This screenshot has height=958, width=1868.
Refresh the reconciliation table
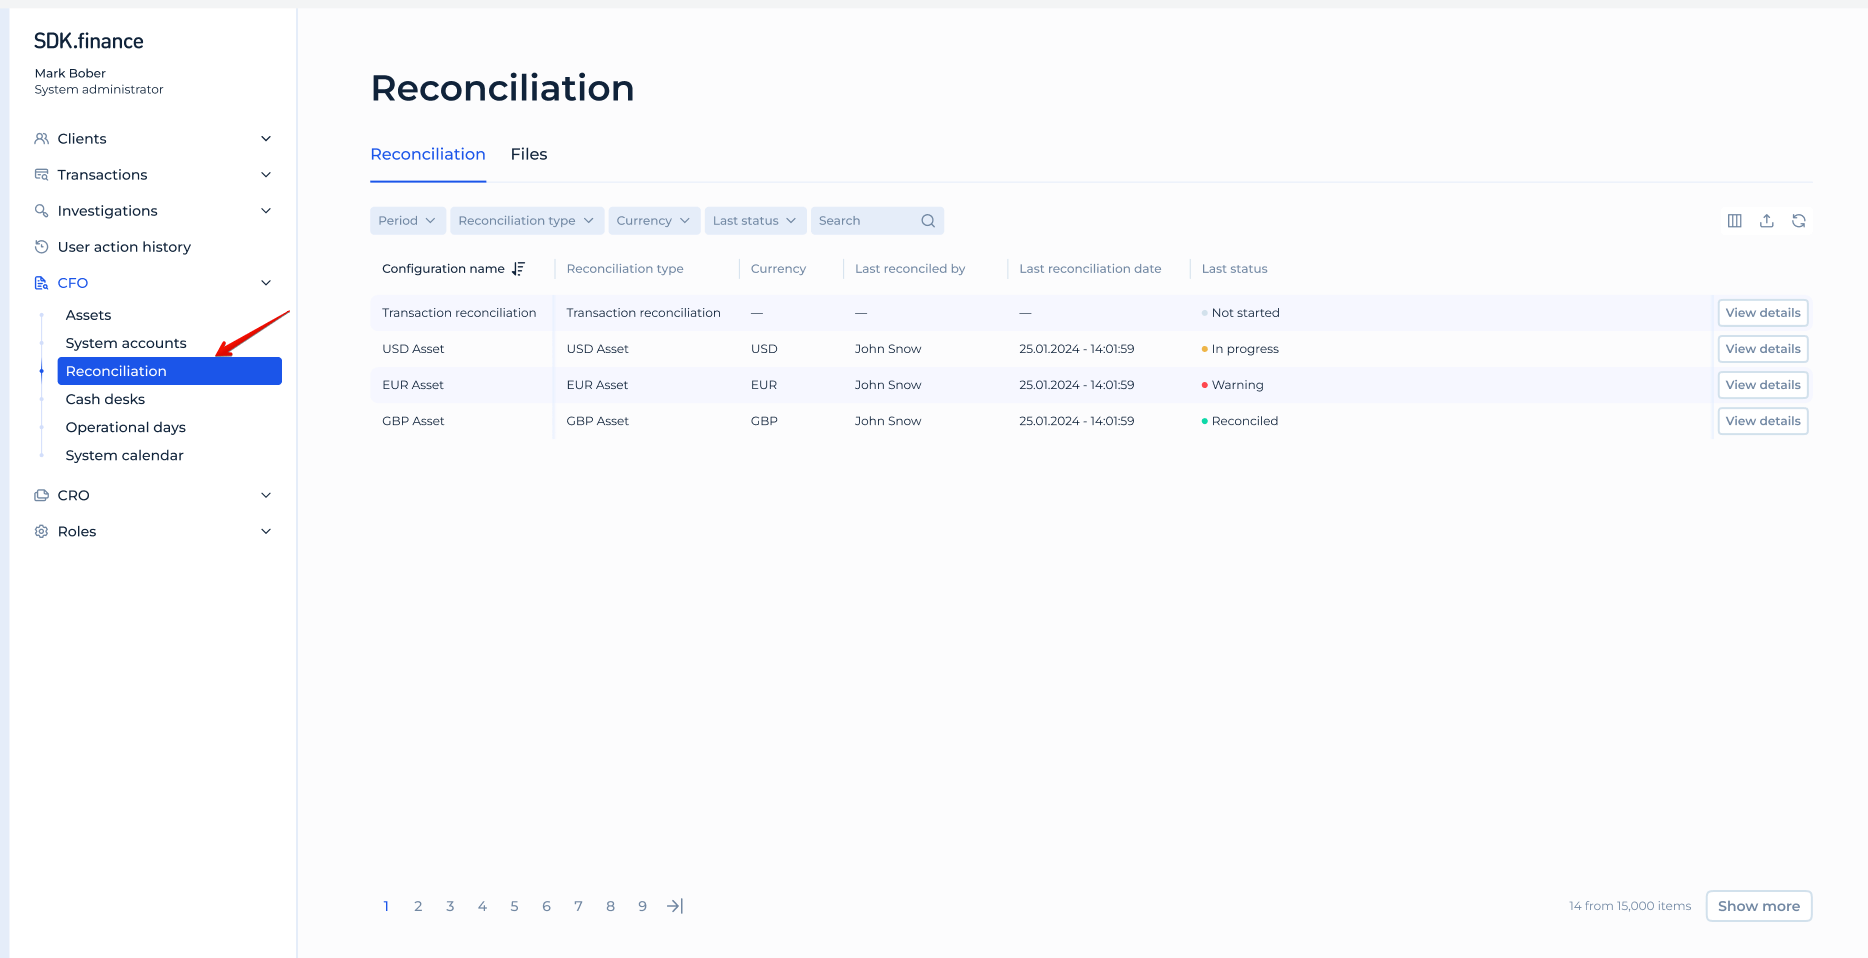point(1799,220)
